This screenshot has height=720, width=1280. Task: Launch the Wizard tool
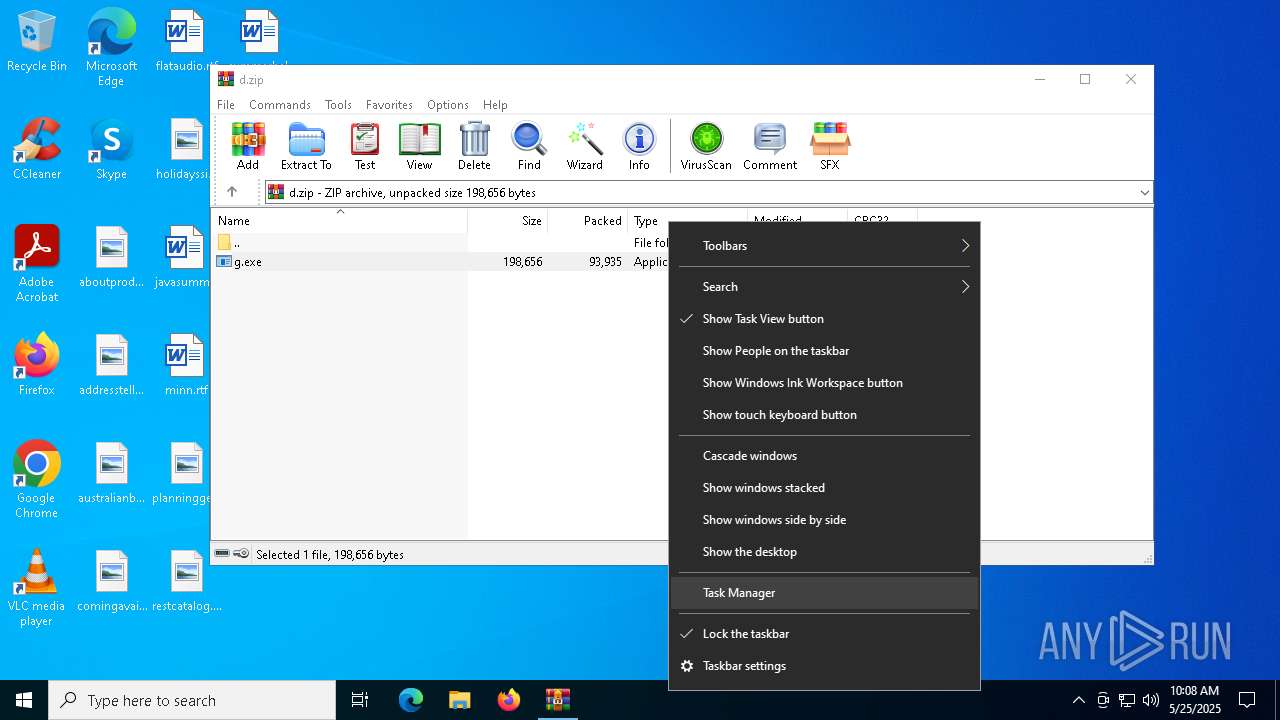tap(584, 147)
